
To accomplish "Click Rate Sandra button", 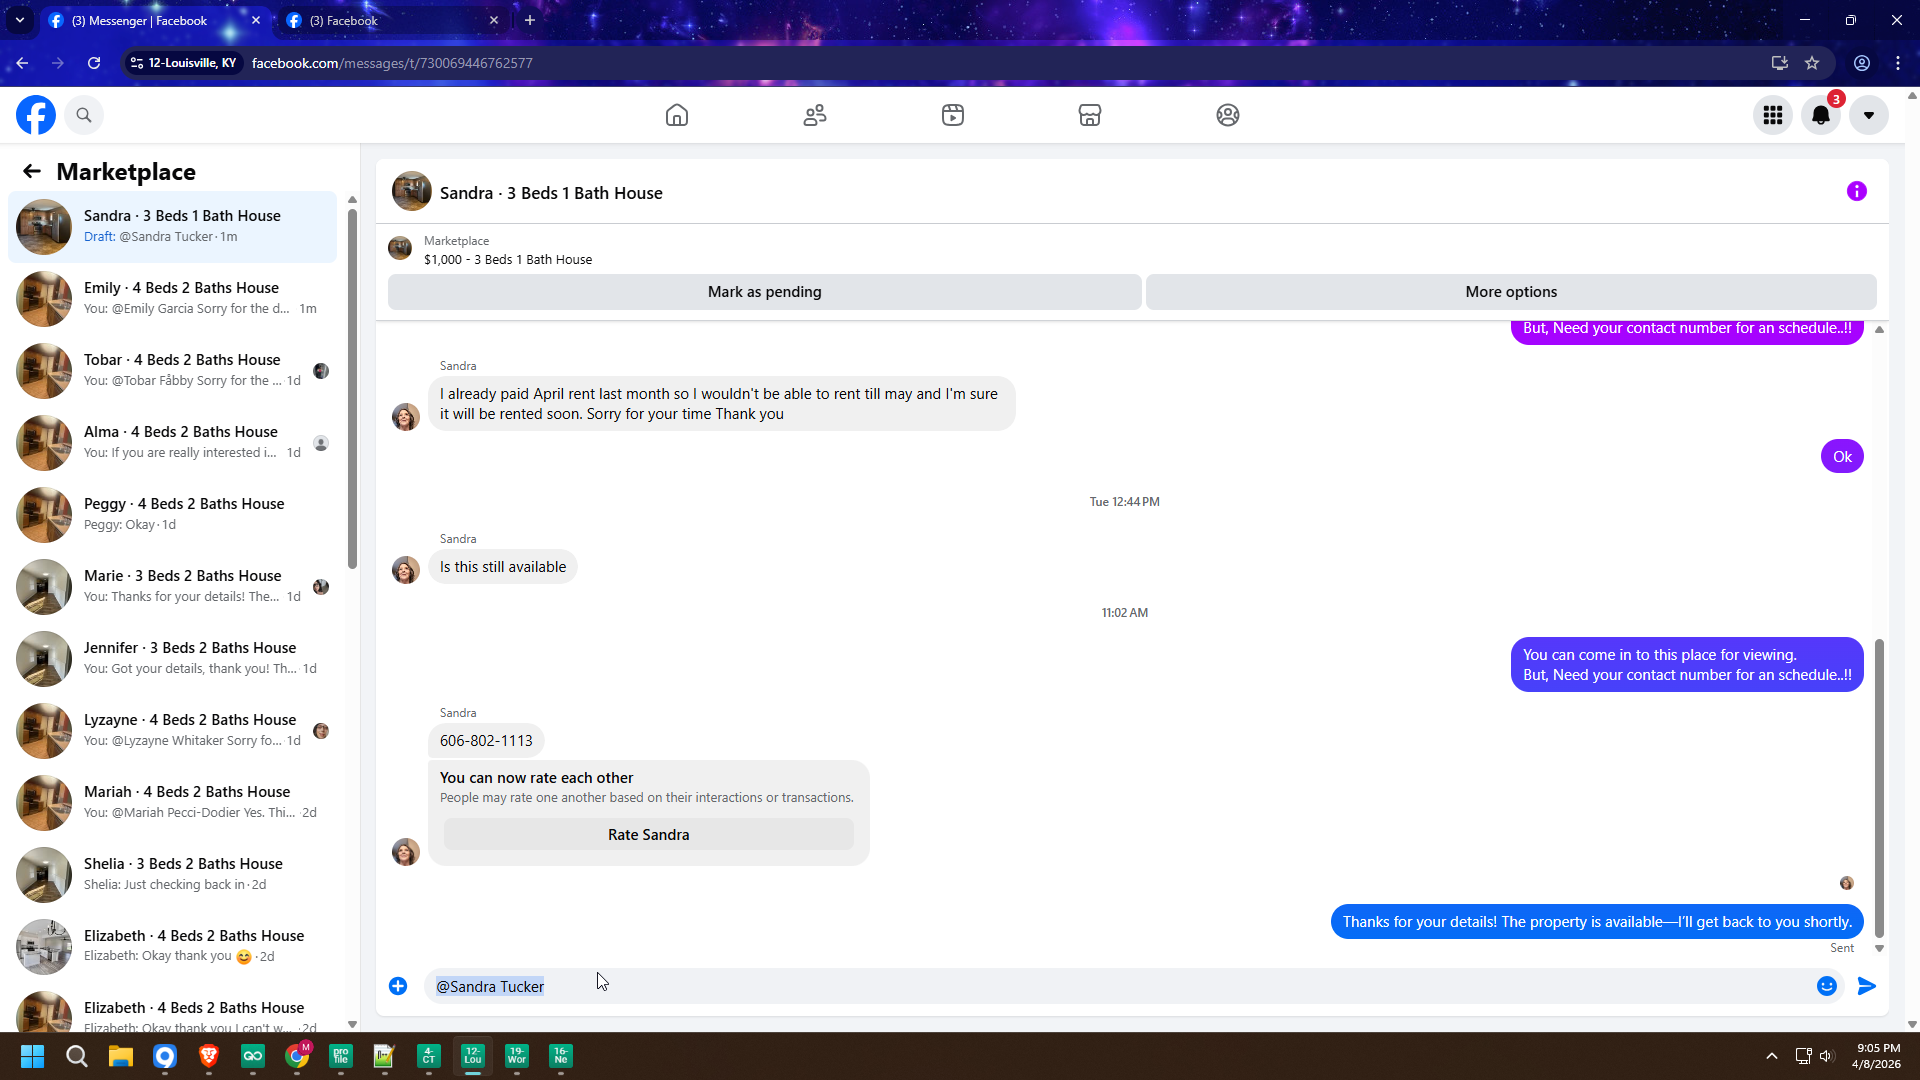I will (648, 835).
